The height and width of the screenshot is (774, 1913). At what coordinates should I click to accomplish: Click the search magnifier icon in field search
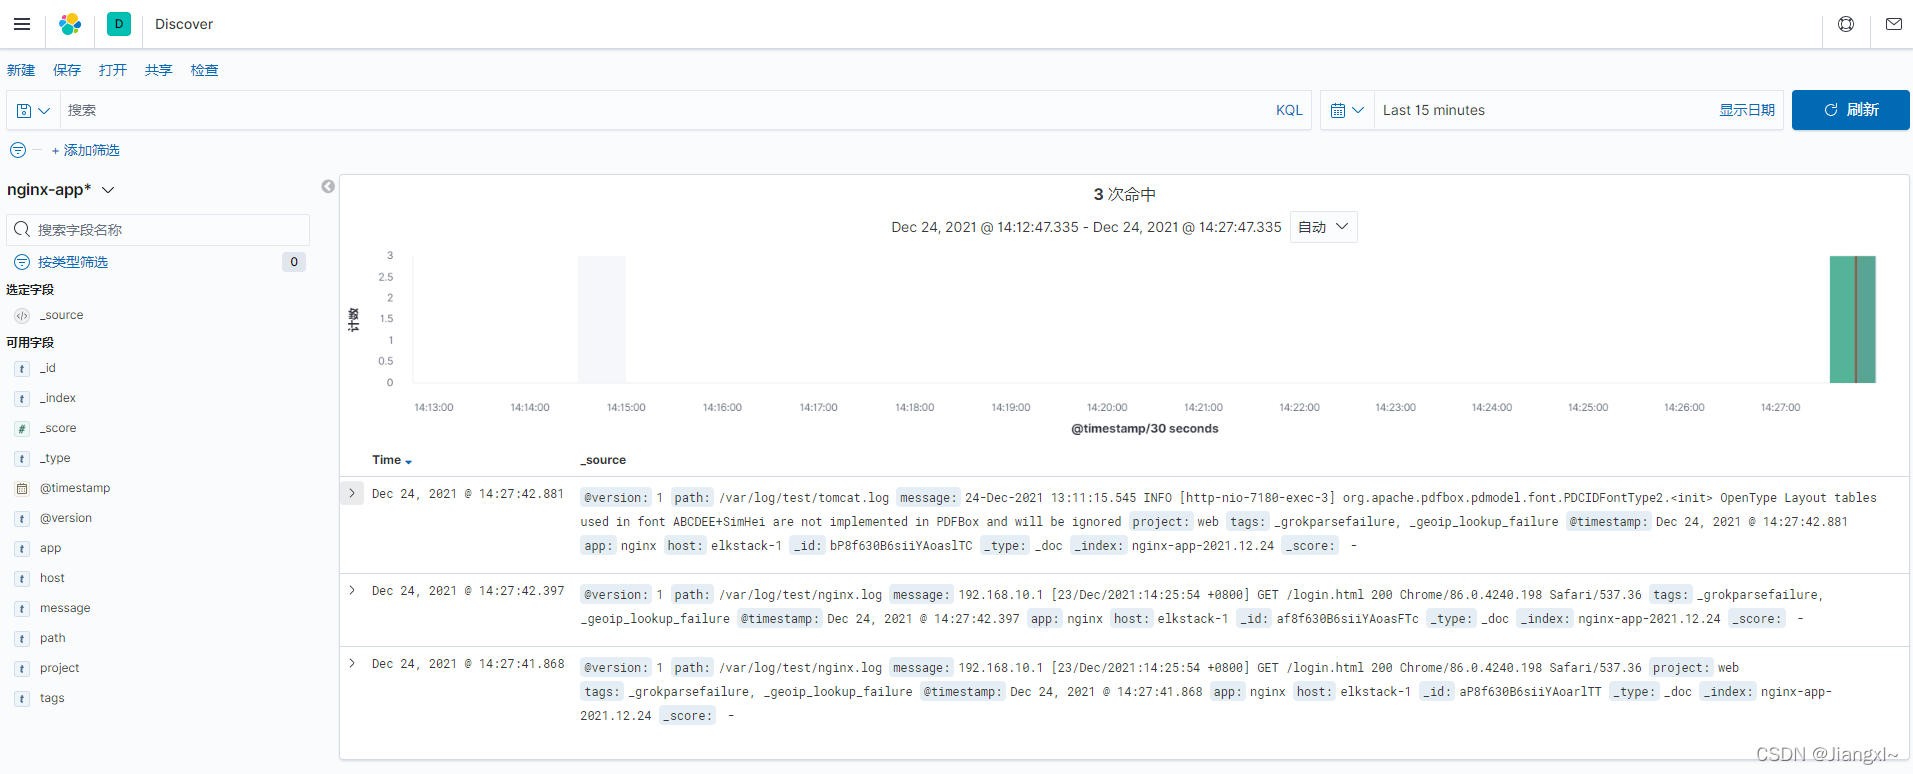[x=22, y=230]
